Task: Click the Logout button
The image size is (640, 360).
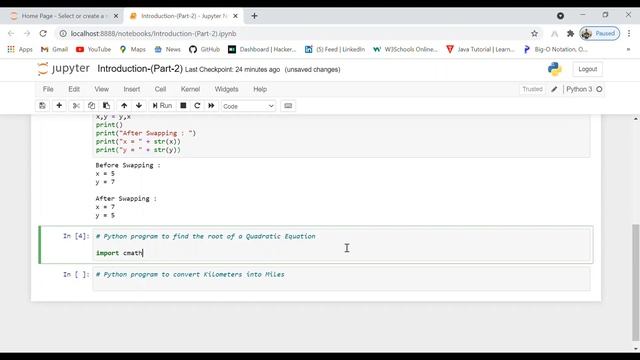Action: pyautogui.click(x=587, y=69)
